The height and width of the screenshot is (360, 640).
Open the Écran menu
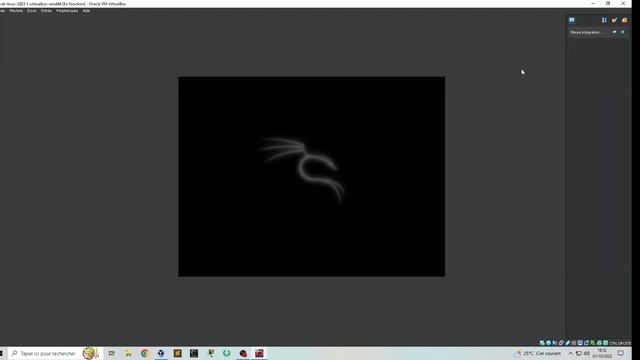pos(32,11)
